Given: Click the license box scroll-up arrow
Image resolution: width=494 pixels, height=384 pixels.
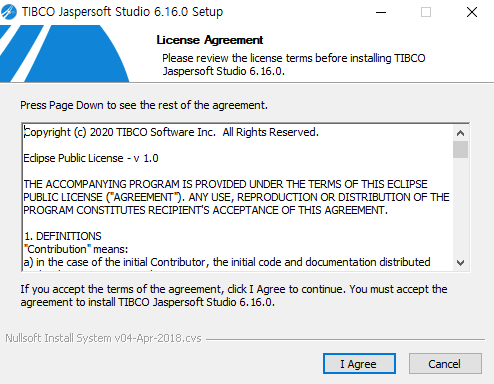Looking at the screenshot, I should (460, 133).
